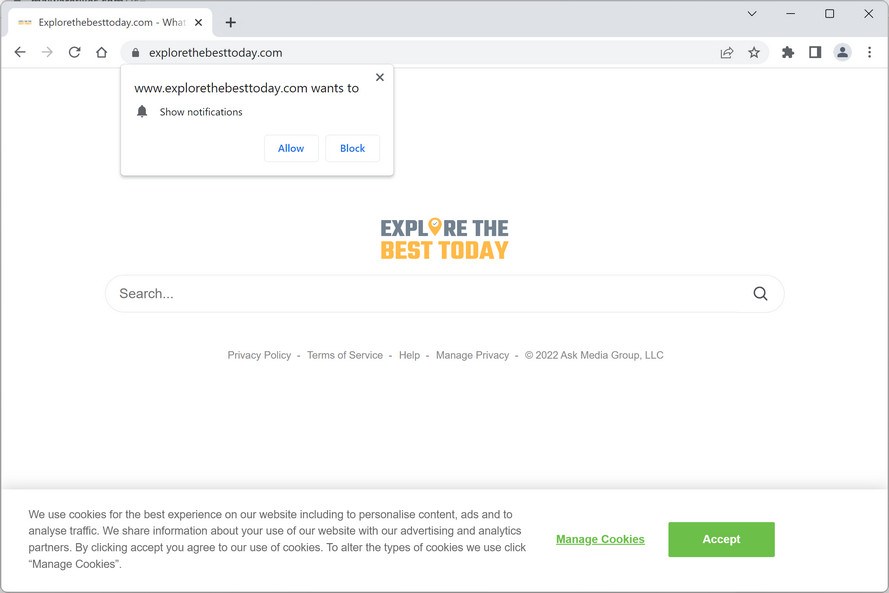
Task: Open the Terms of Service link
Action: tap(345, 355)
